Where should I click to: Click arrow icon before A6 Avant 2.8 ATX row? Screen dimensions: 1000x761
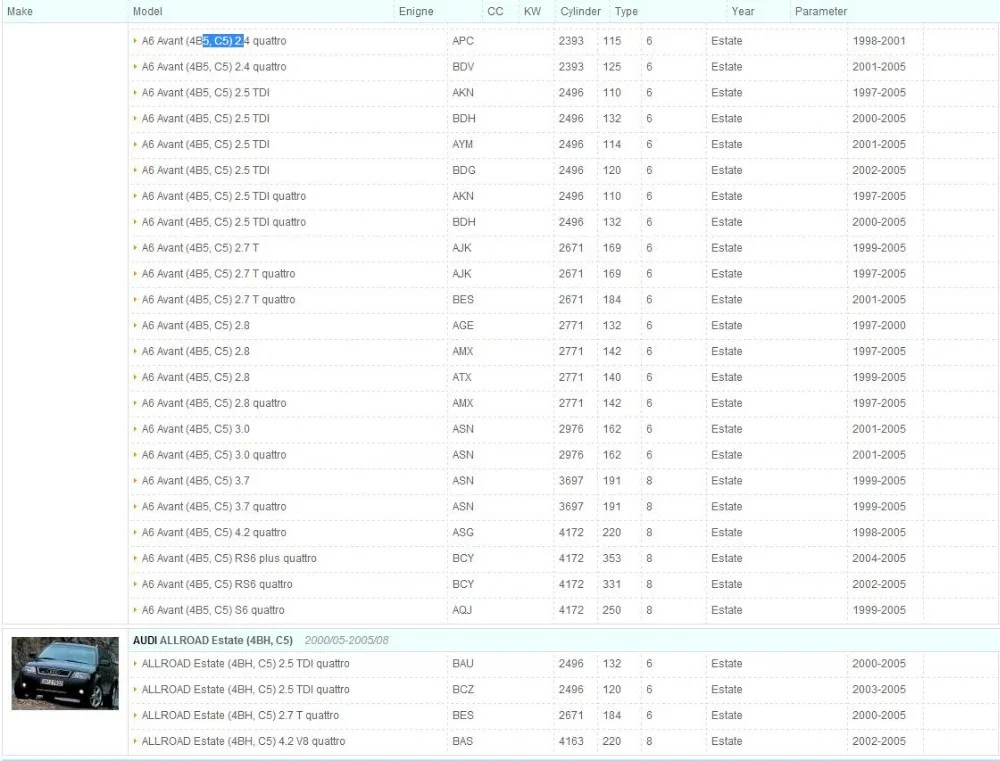(135, 377)
